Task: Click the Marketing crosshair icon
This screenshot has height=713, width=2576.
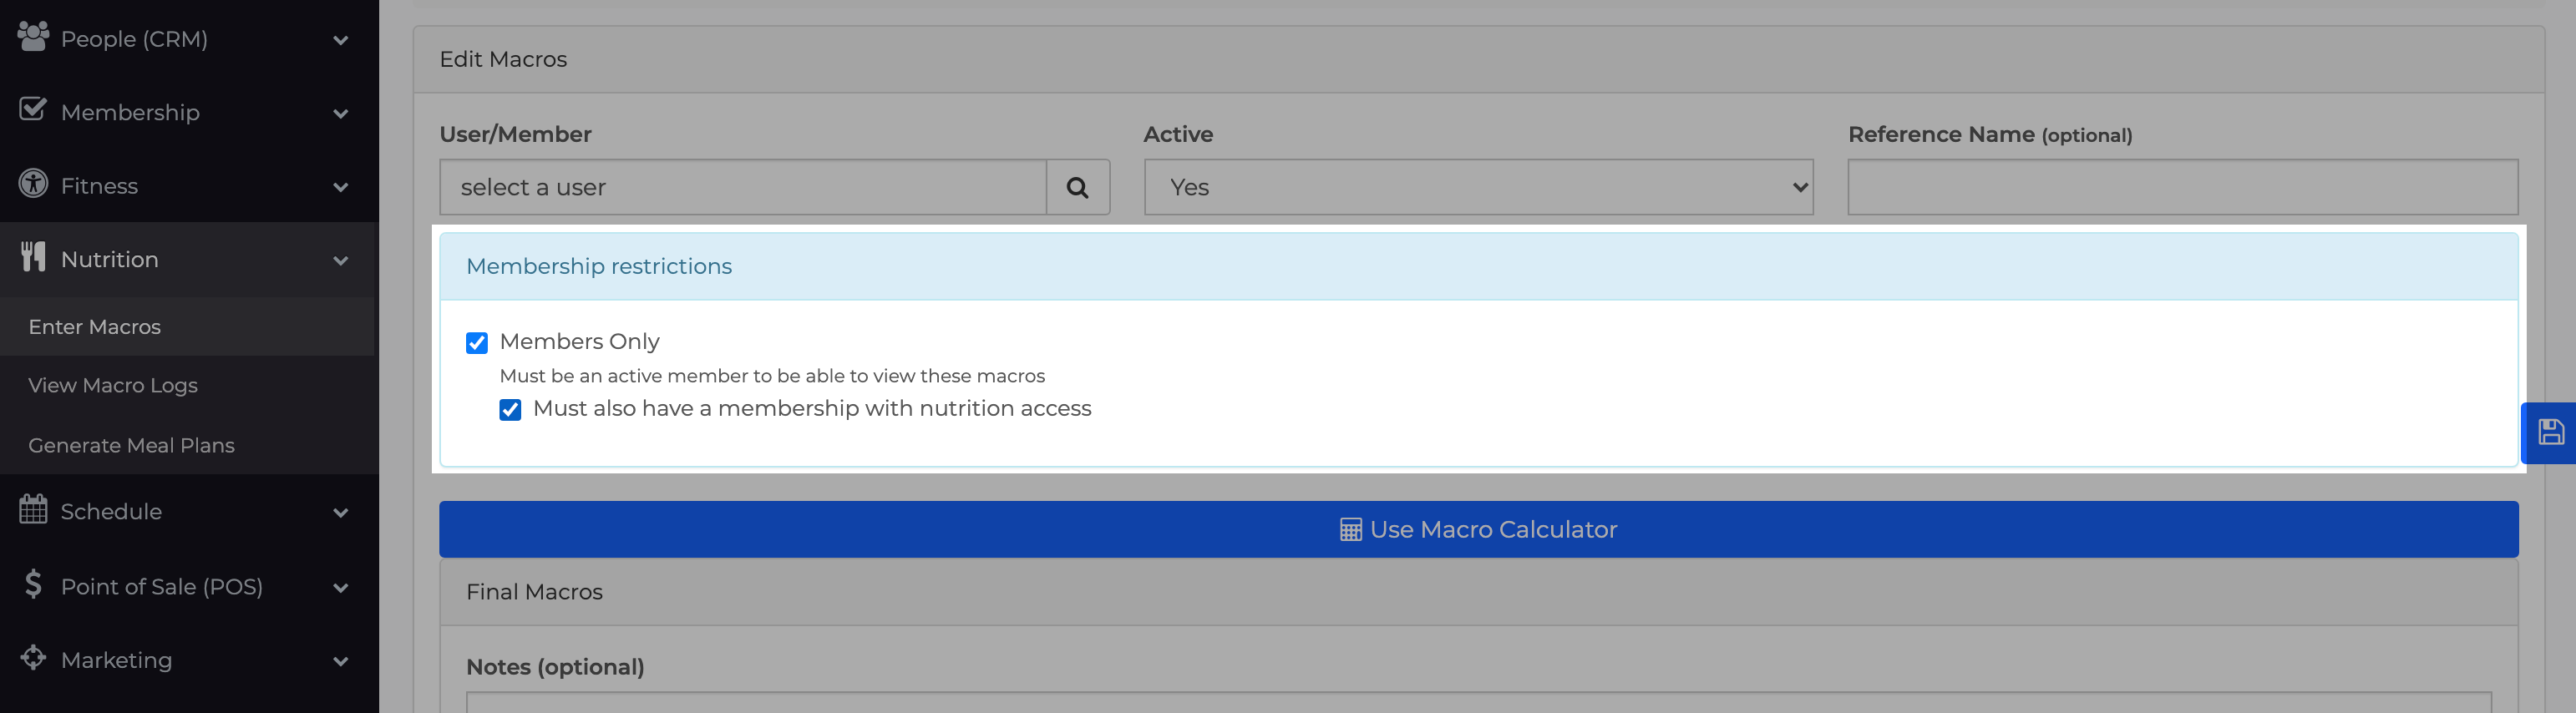Action: (x=33, y=657)
